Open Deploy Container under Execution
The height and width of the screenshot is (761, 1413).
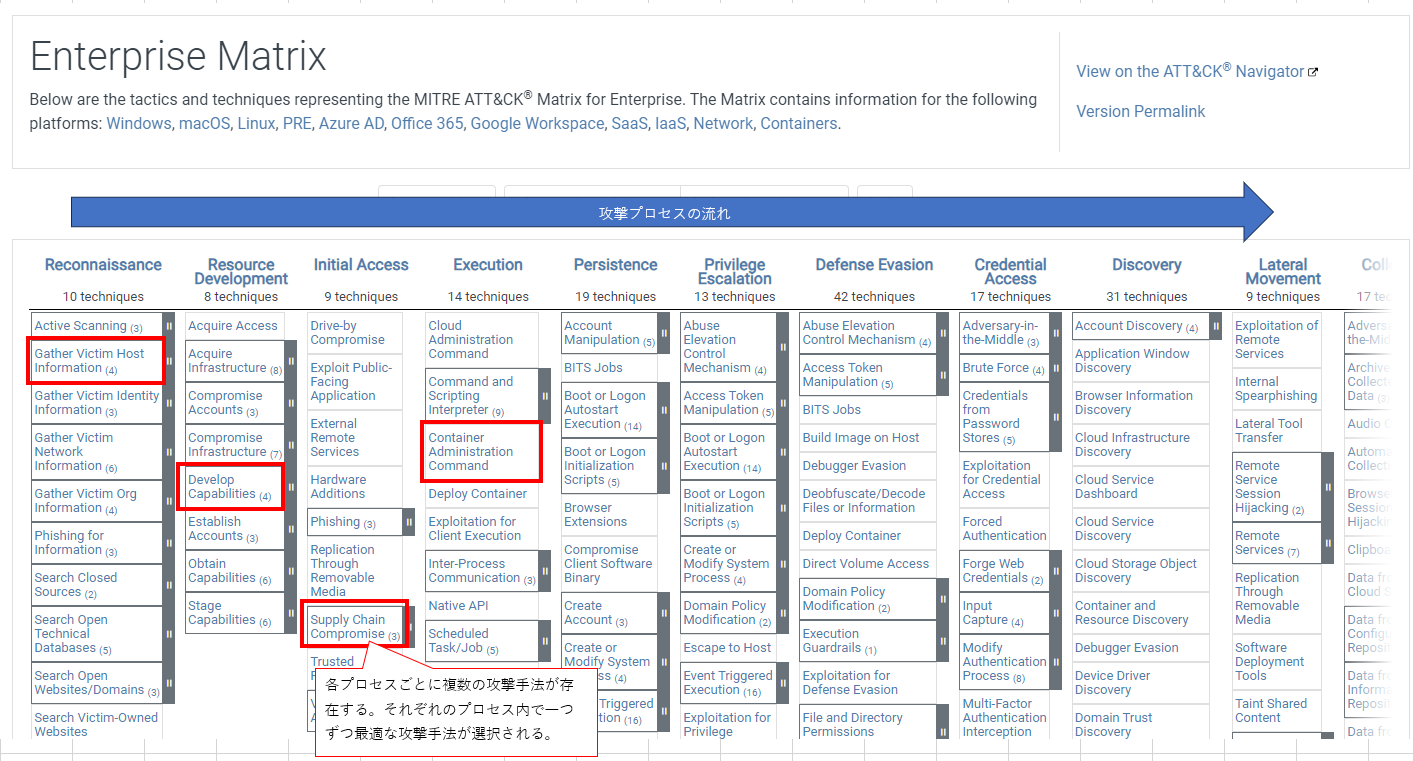(x=478, y=494)
